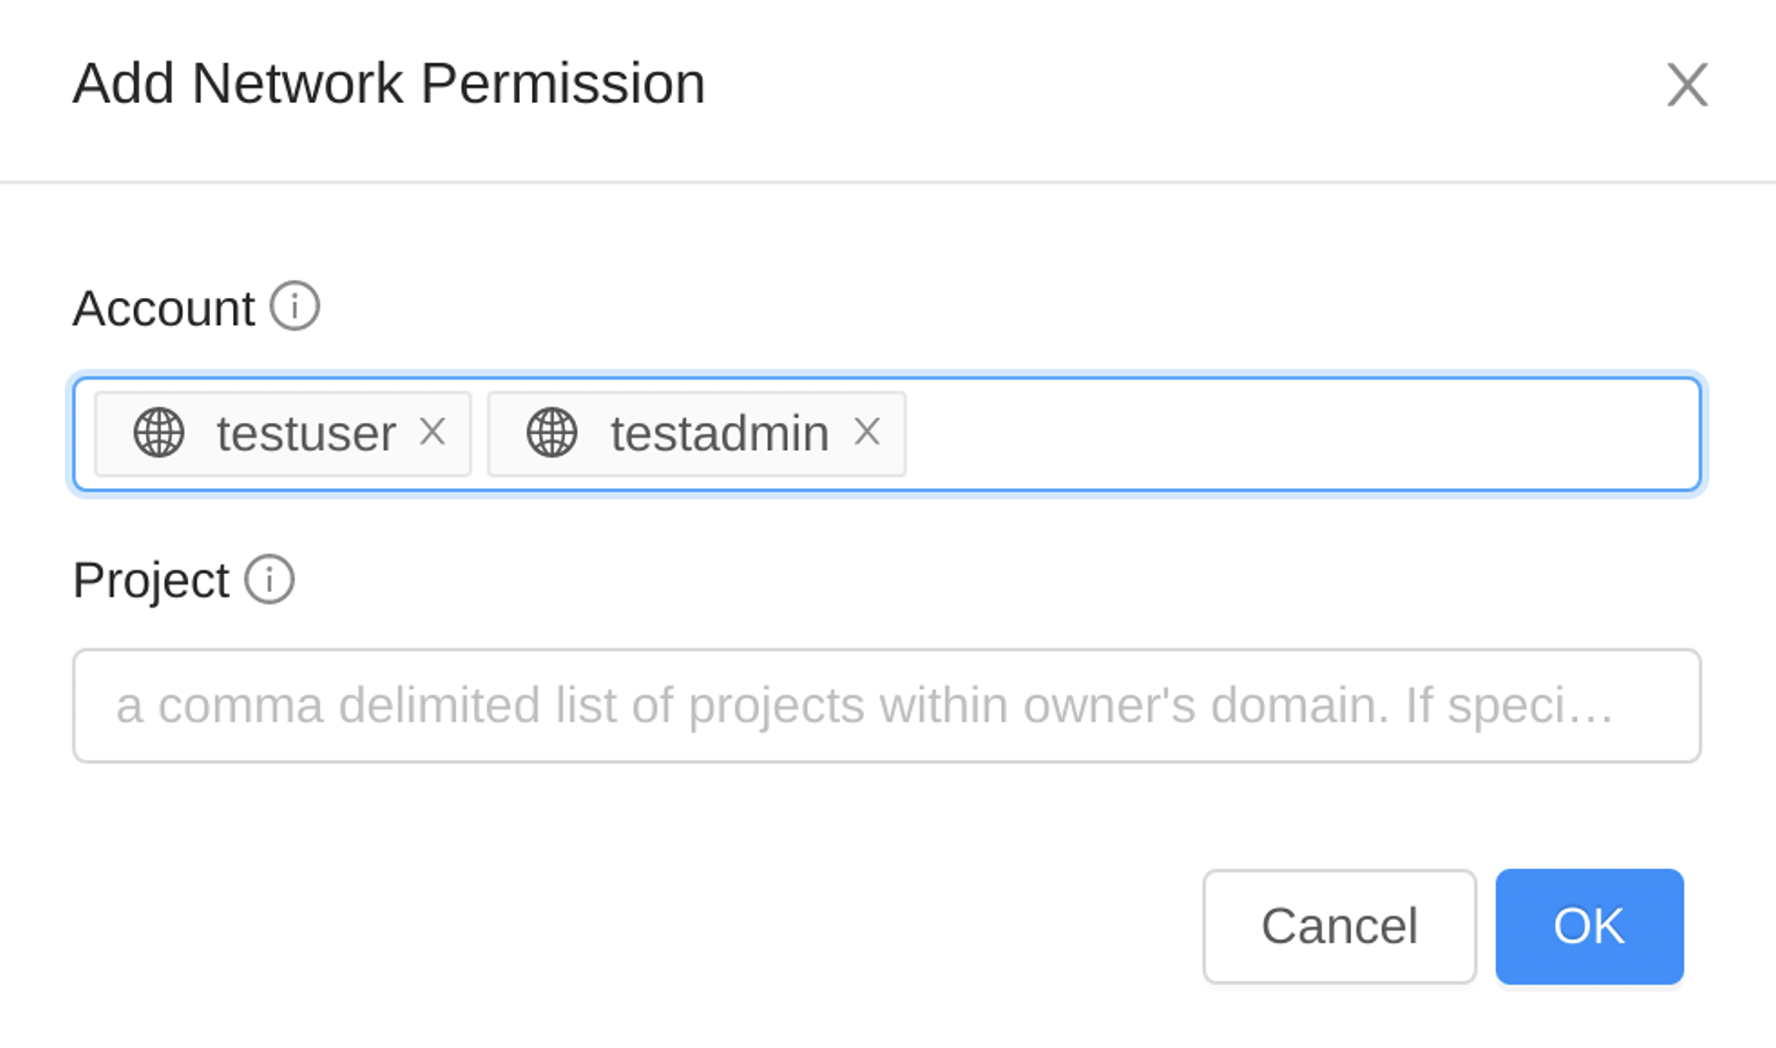The image size is (1776, 1048).
Task: Remove the testuser account tag
Action: click(x=432, y=432)
